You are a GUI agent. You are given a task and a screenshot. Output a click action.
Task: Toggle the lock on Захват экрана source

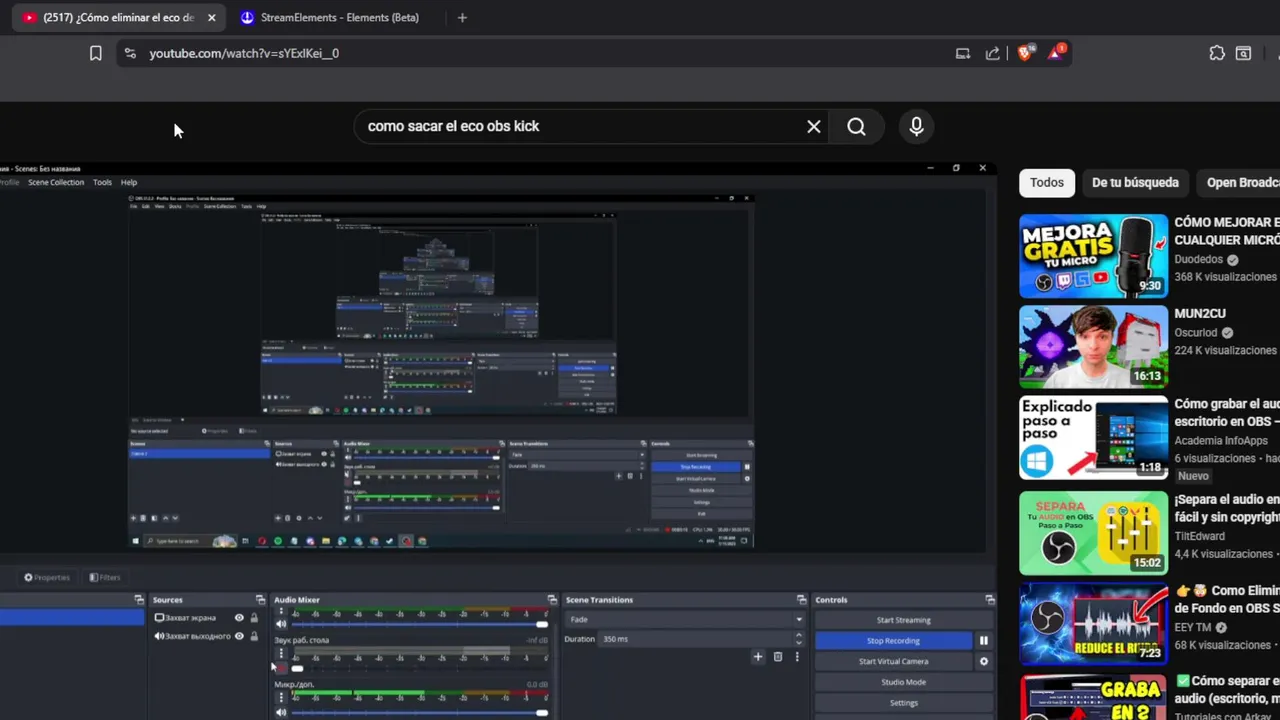point(254,618)
